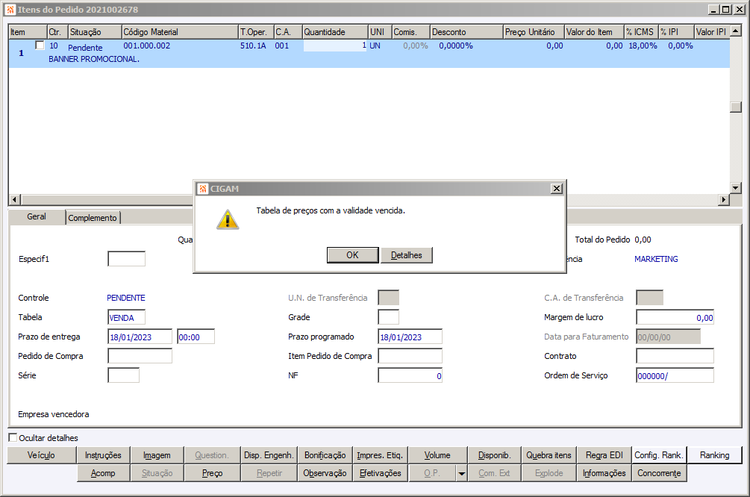Viewport: 750px width, 497px height.
Task: Click the Código Material column header
Action: (179, 32)
